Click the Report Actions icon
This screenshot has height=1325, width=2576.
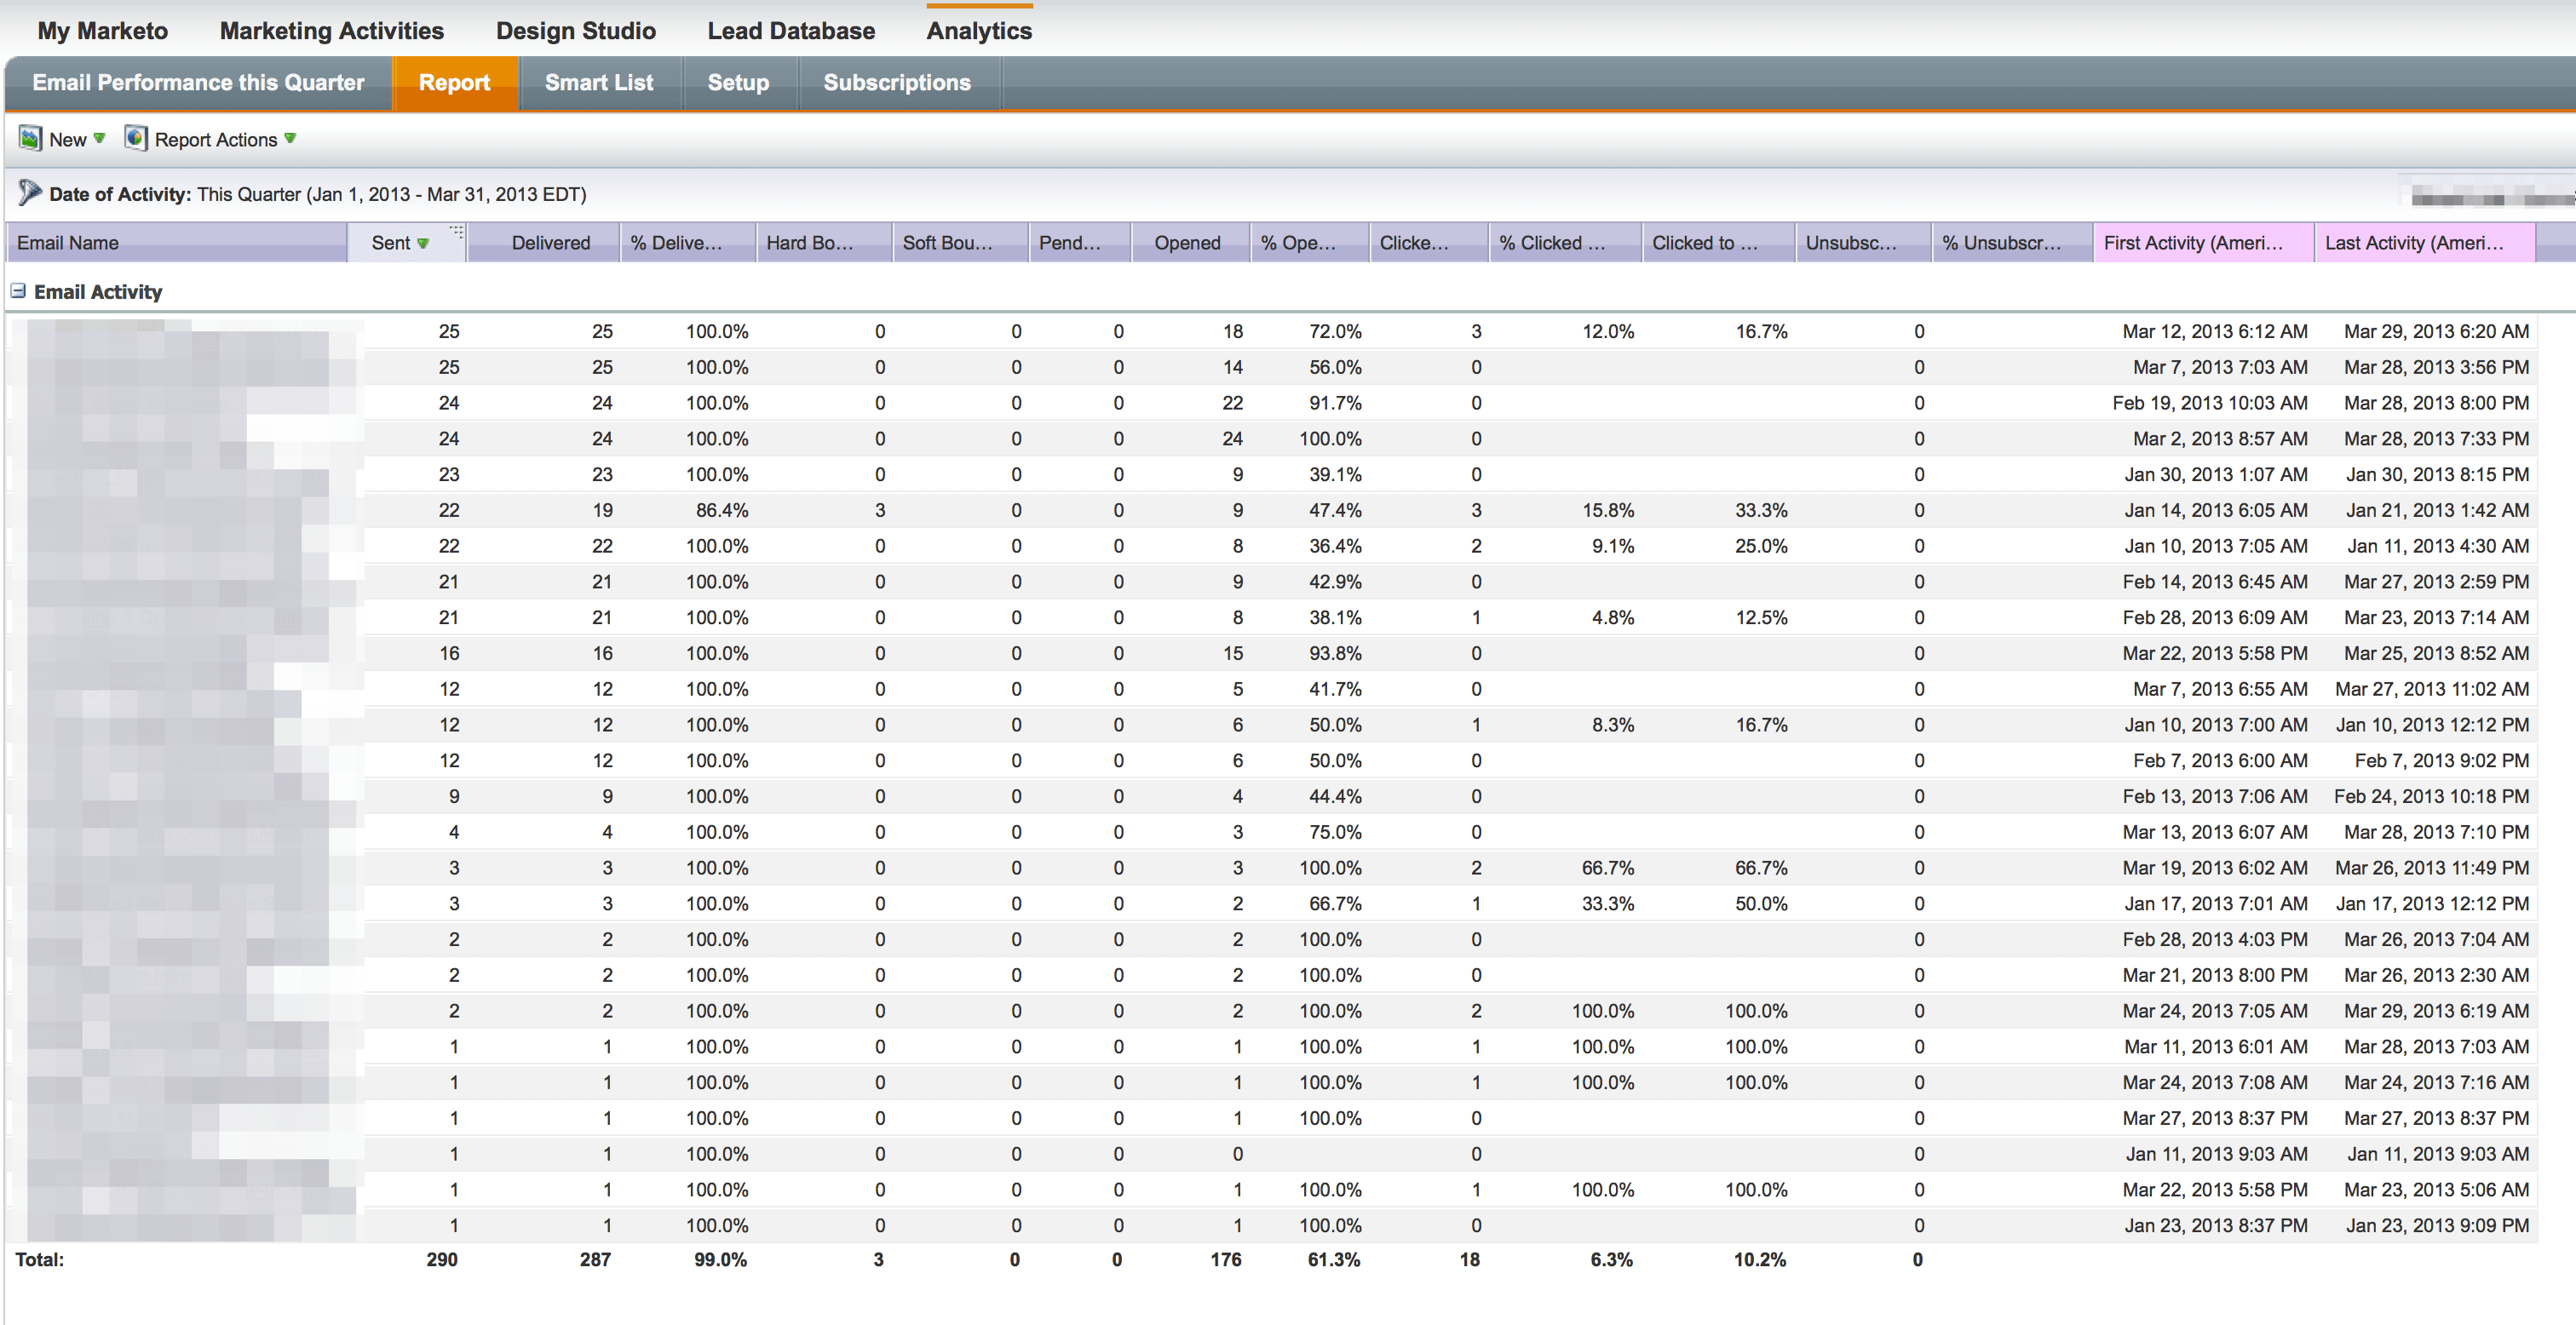click(135, 138)
